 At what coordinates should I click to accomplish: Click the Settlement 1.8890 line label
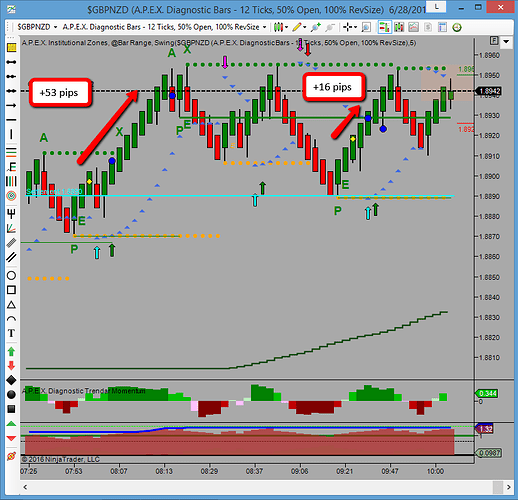click(x=54, y=192)
